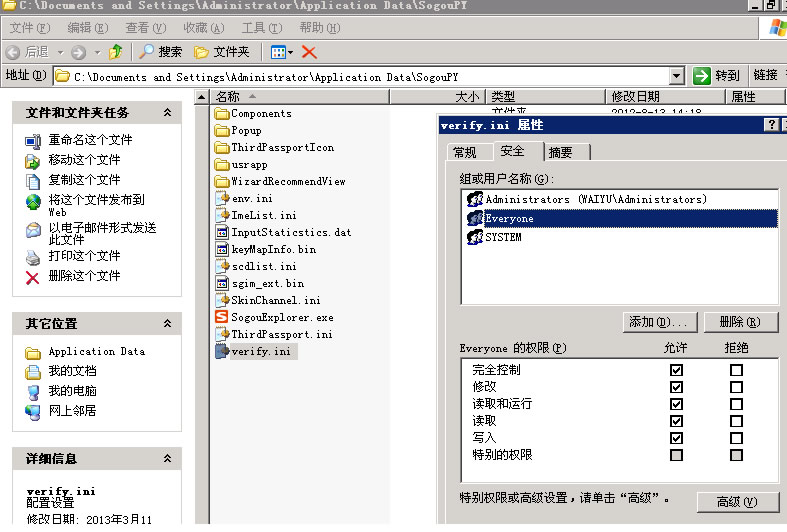This screenshot has width=787, height=532.
Task: Uncheck Allow for 读取
Action: (677, 421)
